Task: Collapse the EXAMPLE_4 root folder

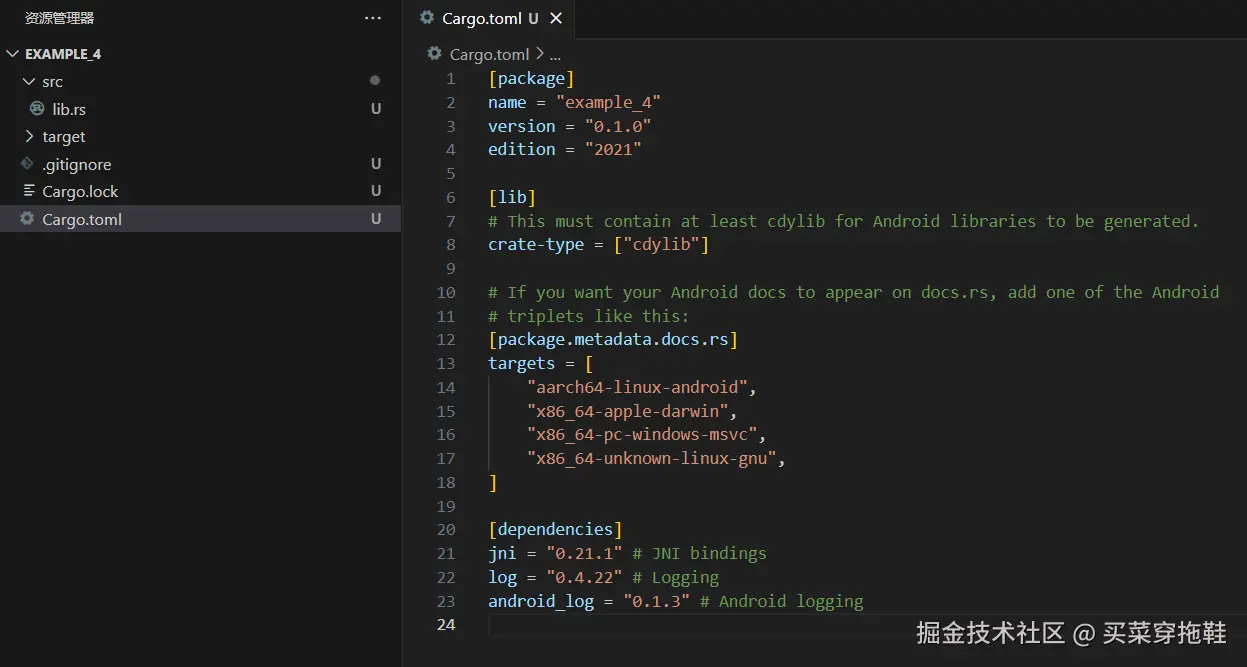Action: (12, 54)
